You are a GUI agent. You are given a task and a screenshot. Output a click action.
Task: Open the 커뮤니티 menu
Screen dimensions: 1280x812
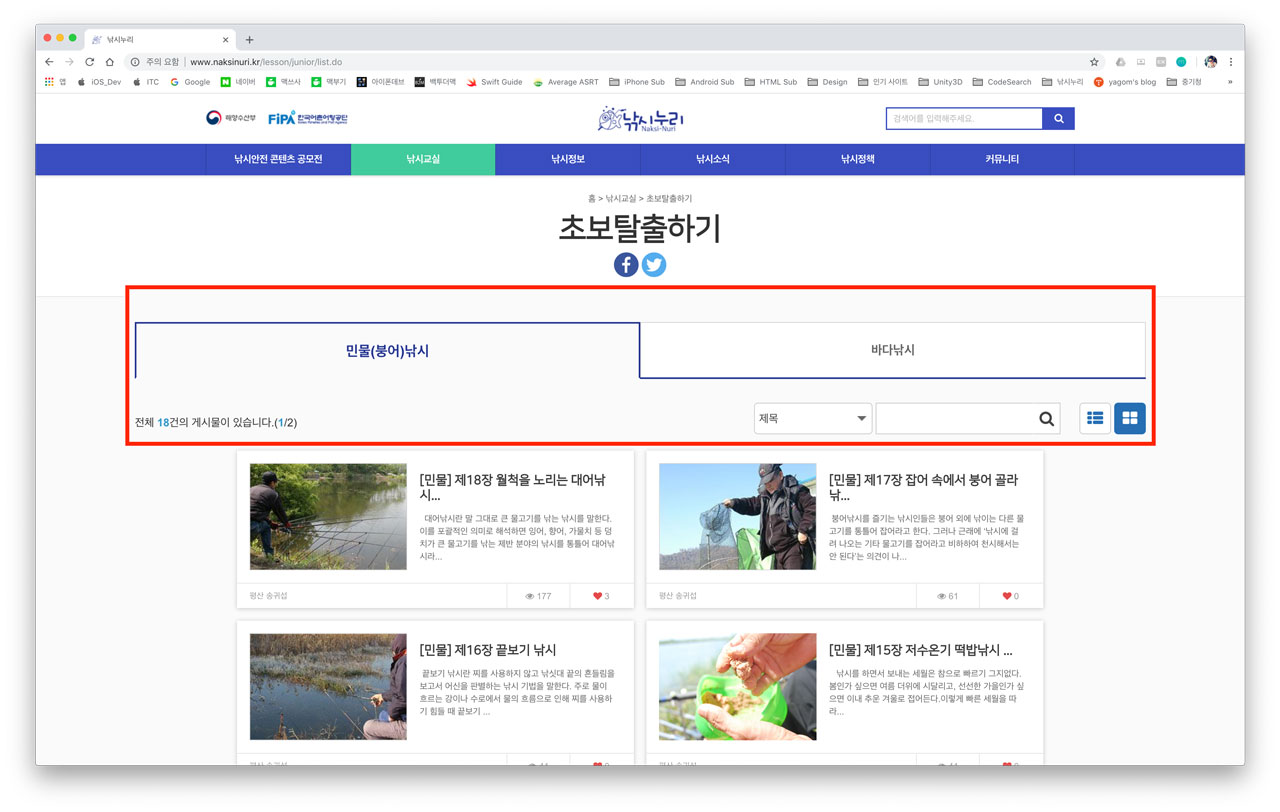(x=1002, y=159)
